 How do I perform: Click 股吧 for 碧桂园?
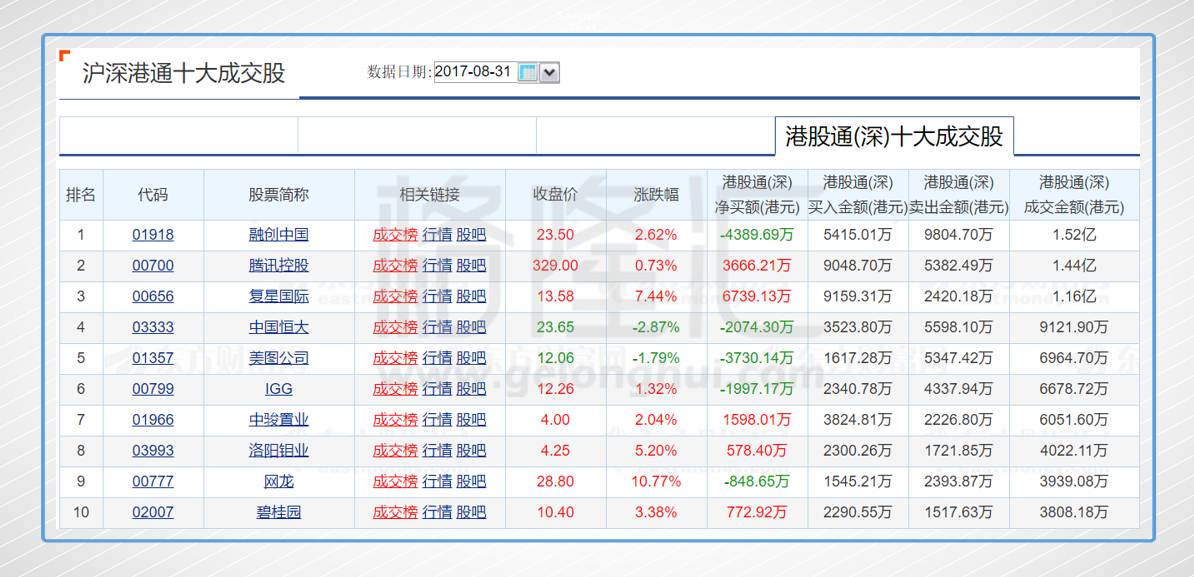coord(469,512)
